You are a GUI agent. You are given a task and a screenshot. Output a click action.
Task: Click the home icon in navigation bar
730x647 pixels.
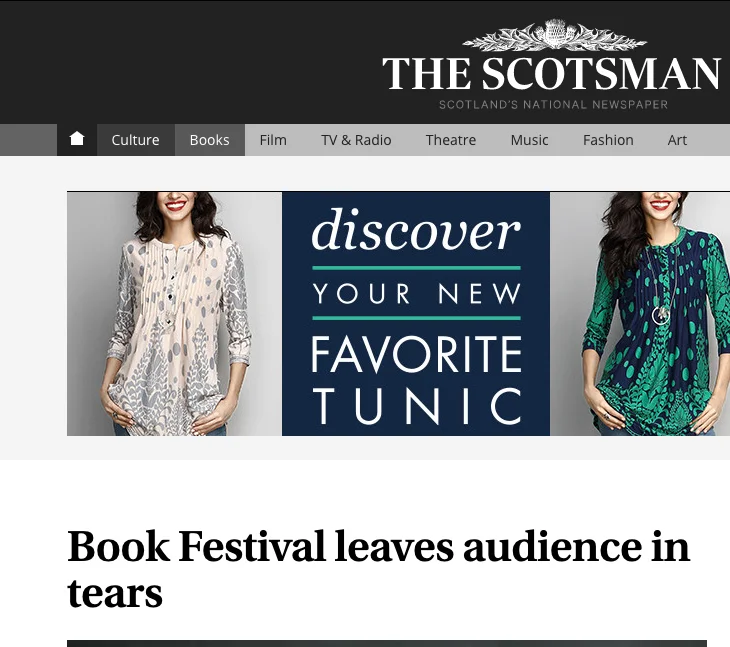tap(77, 139)
